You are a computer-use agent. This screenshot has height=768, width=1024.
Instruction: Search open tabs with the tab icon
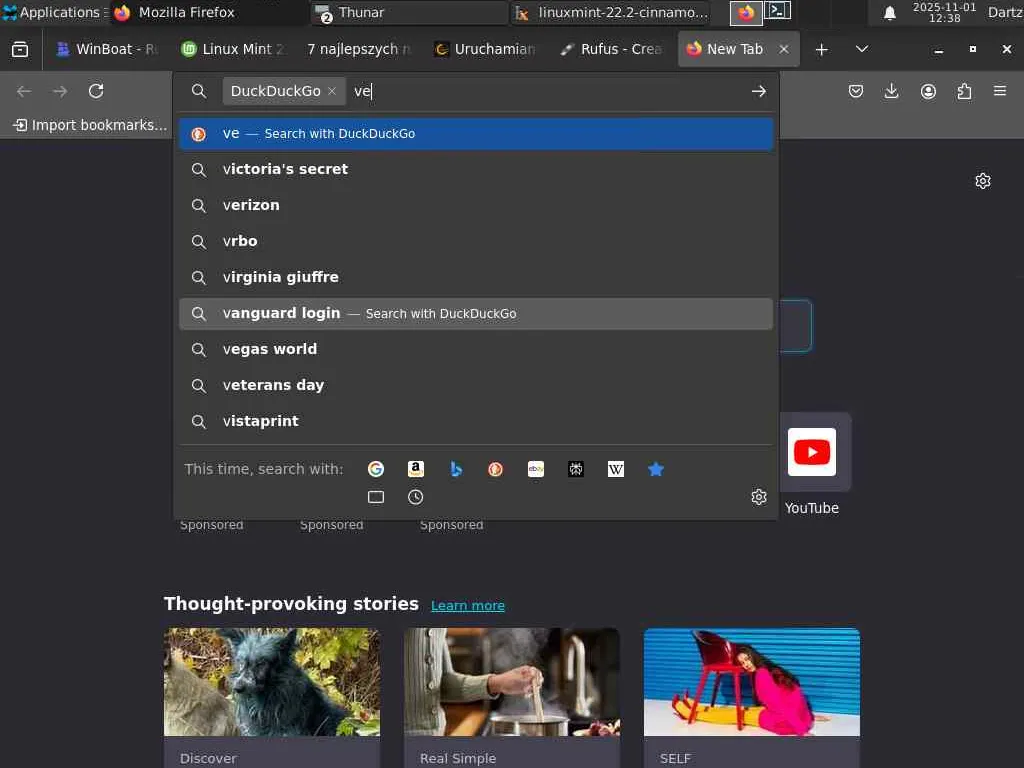tap(376, 497)
